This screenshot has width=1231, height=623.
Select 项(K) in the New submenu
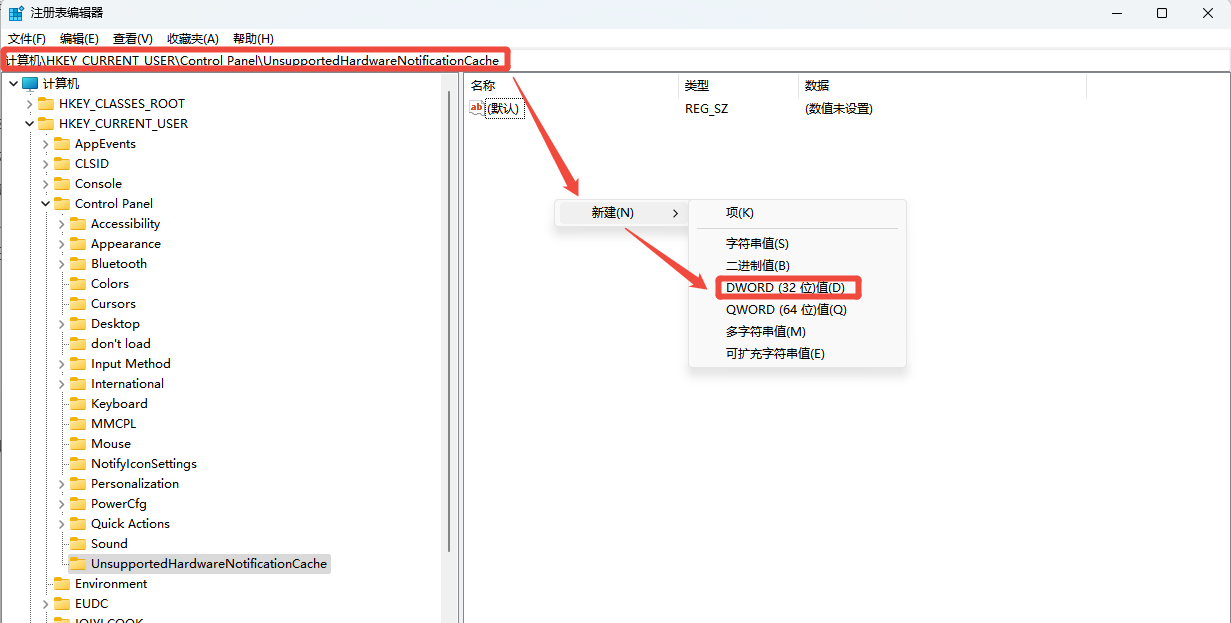(x=740, y=213)
